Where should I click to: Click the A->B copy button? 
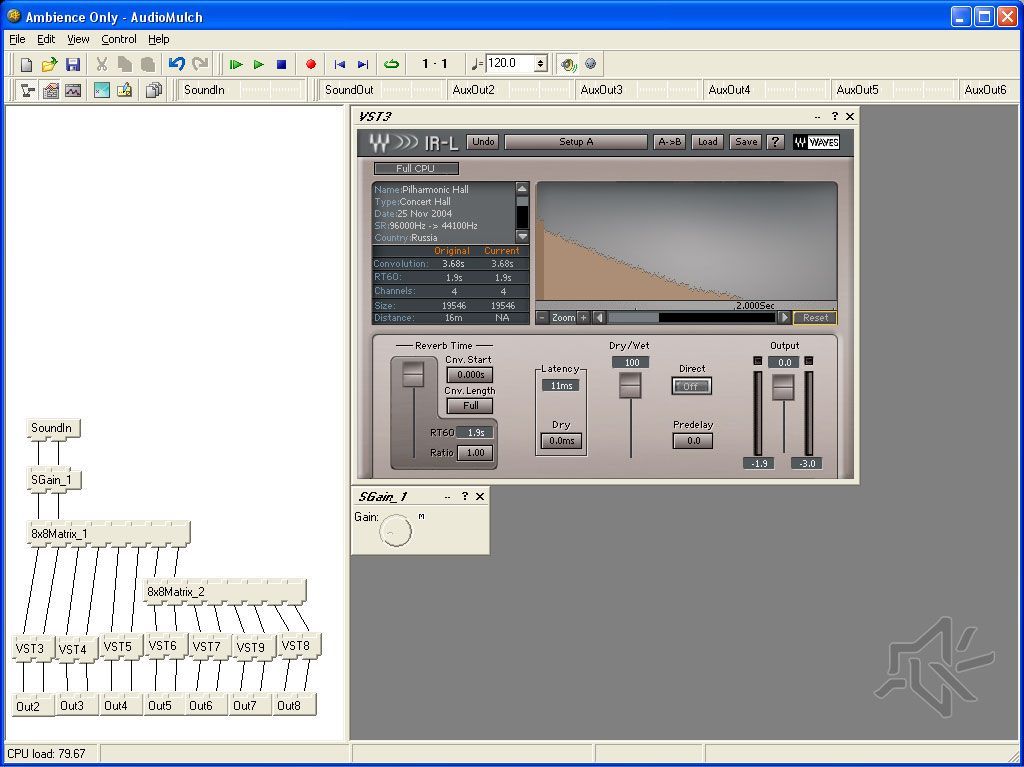tap(669, 142)
